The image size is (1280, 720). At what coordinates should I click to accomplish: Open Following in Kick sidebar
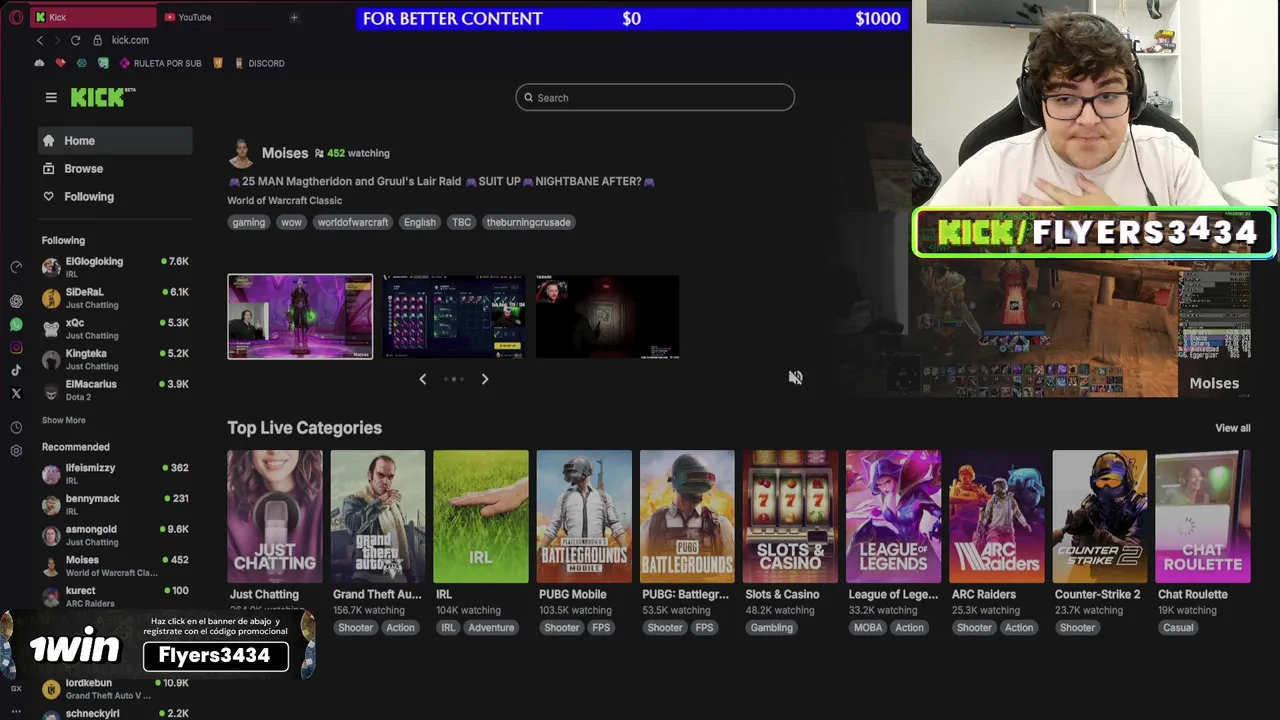click(x=115, y=197)
